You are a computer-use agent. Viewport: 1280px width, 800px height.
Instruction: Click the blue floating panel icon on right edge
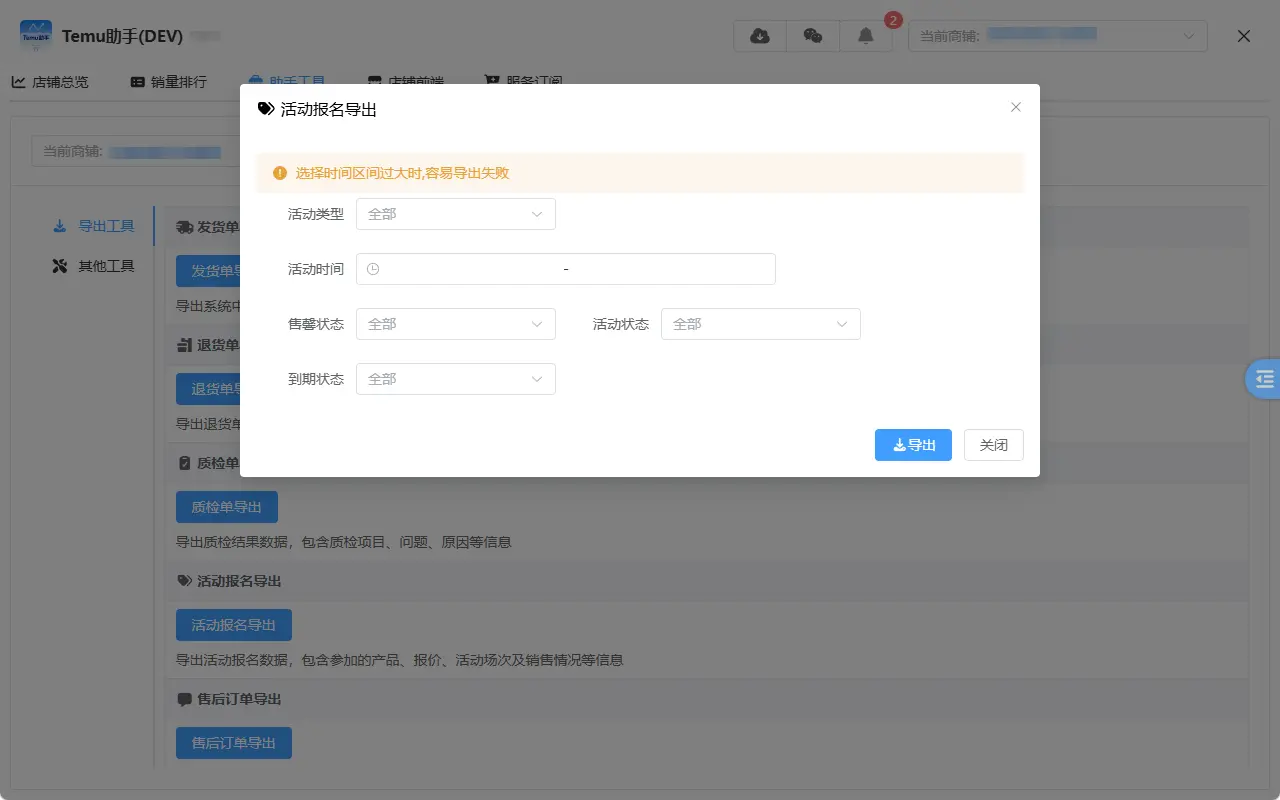pos(1264,379)
